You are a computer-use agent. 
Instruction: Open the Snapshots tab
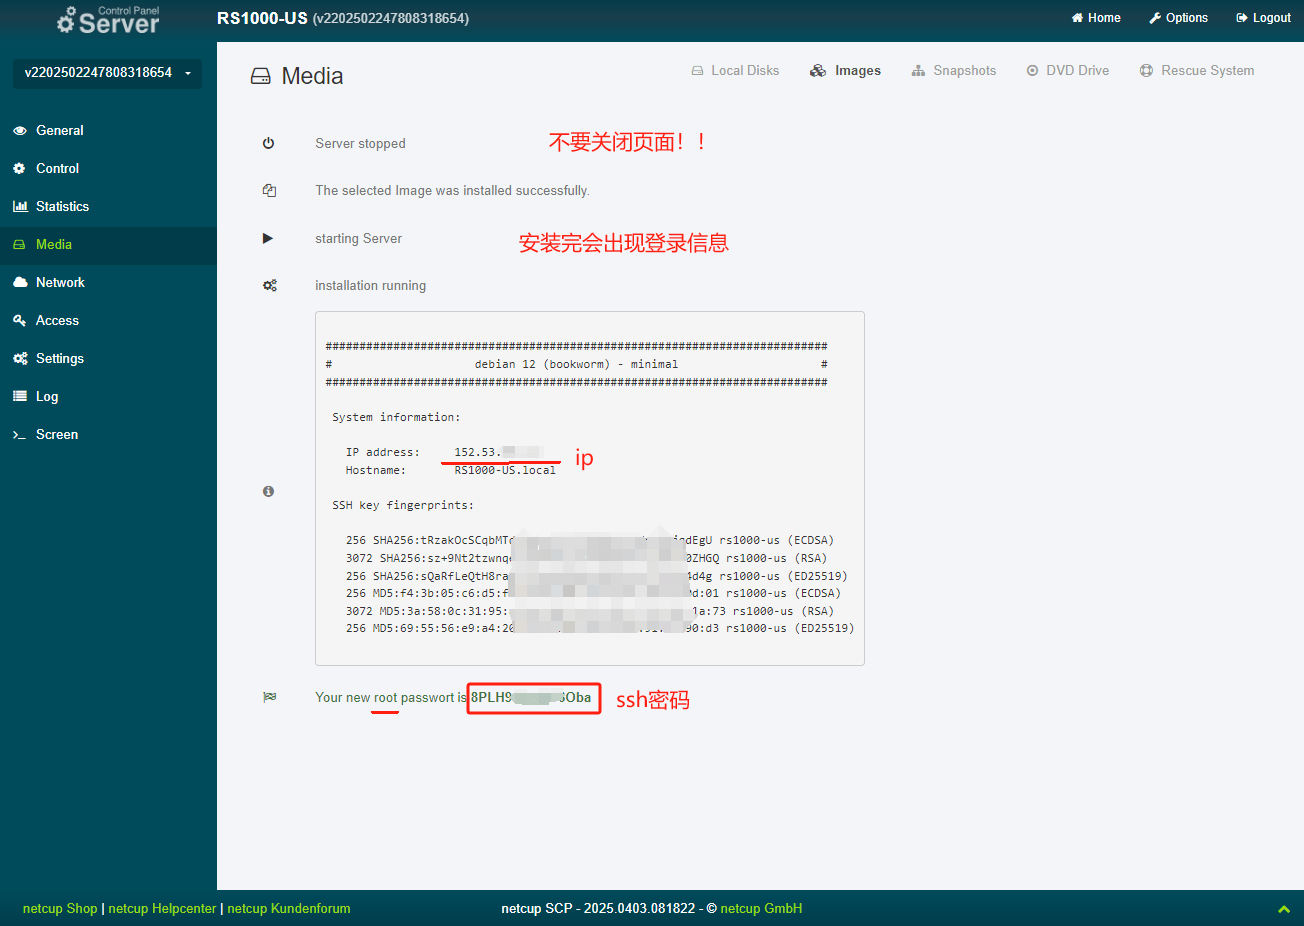[954, 71]
